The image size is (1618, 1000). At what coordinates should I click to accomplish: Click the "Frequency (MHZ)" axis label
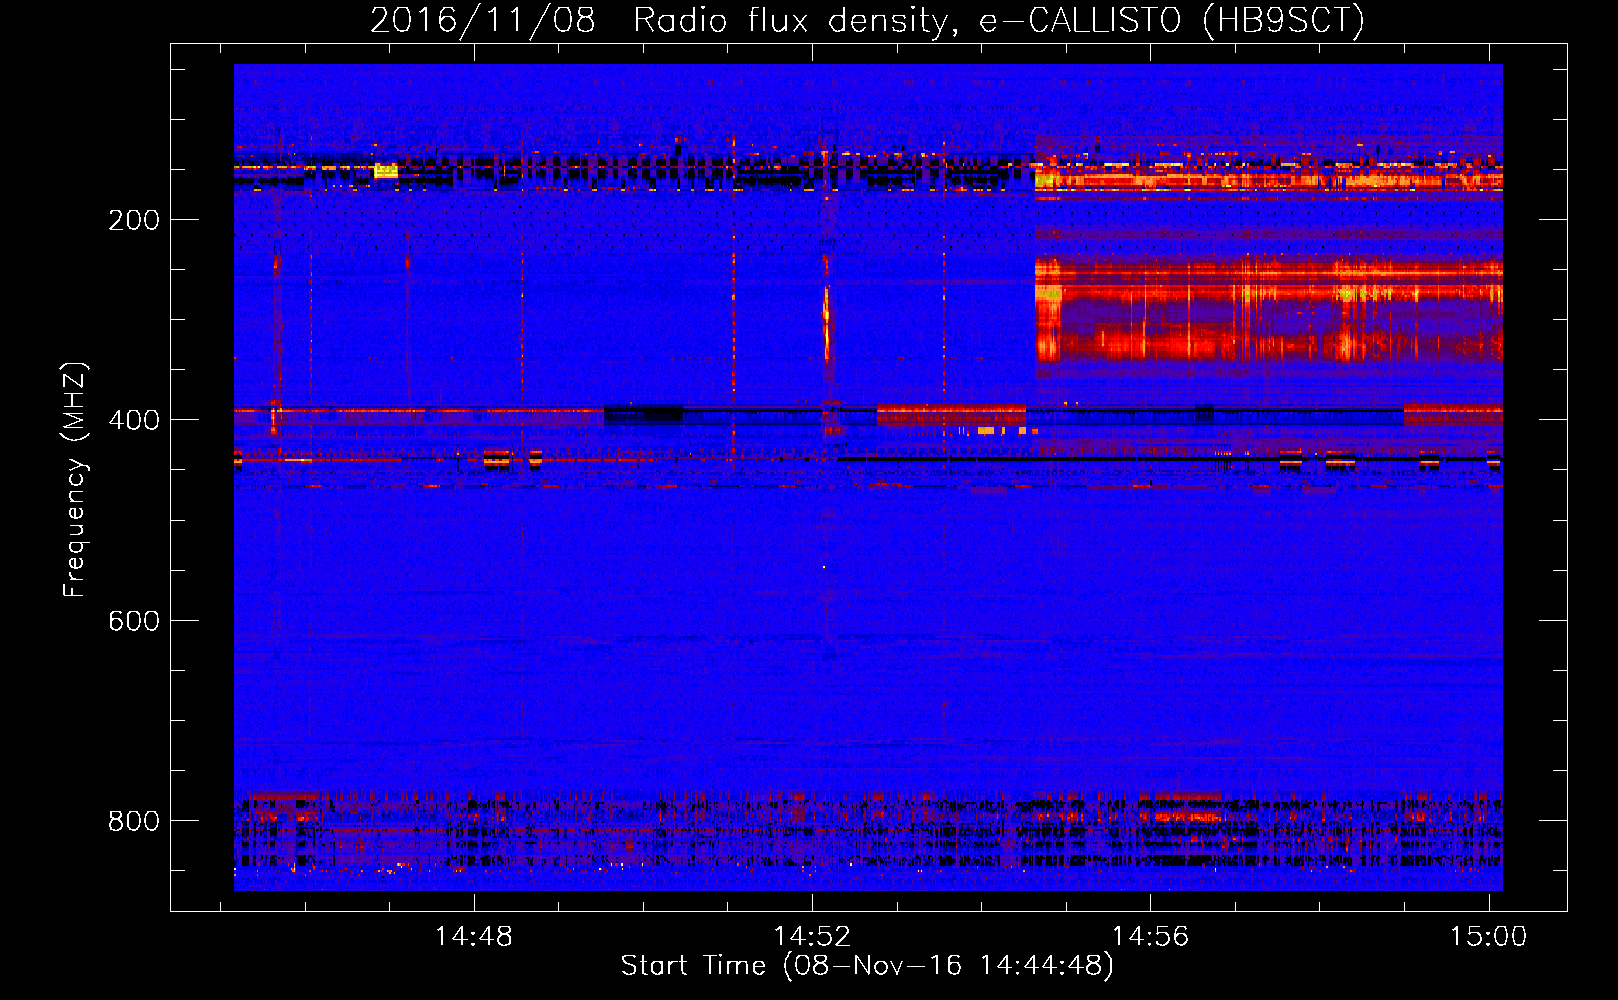click(75, 480)
